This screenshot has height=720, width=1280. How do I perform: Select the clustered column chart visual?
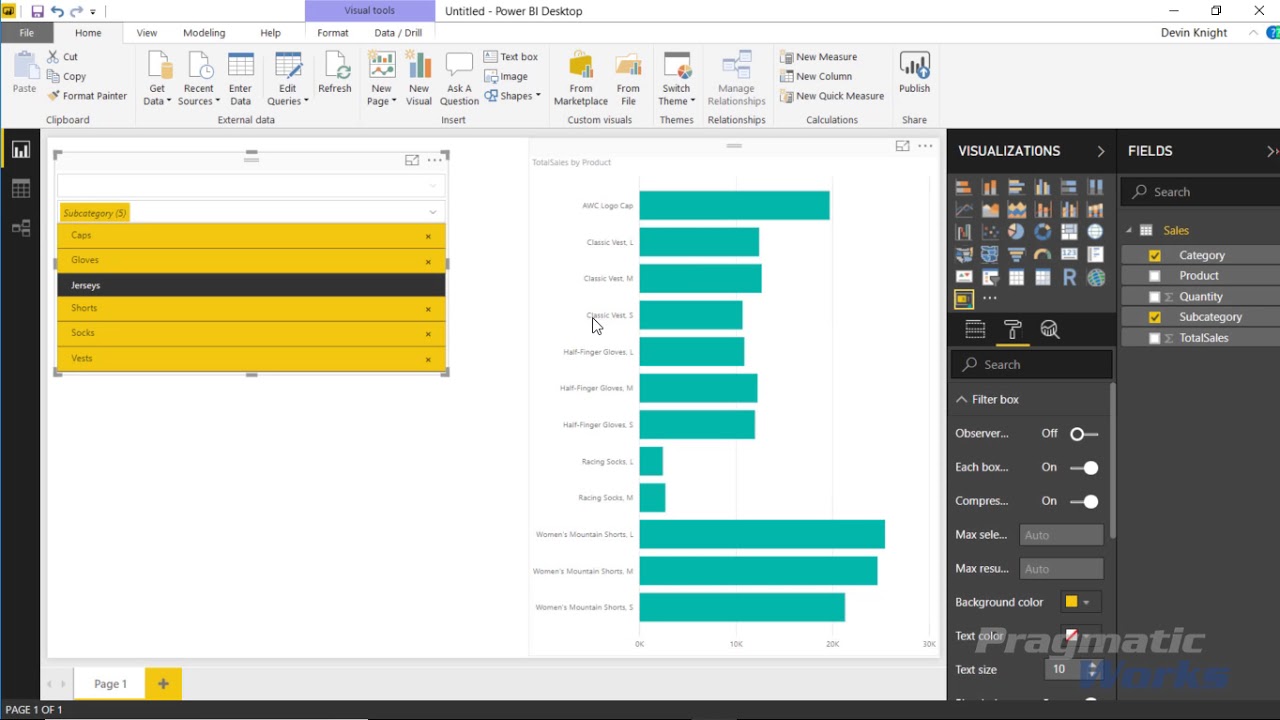[1043, 187]
